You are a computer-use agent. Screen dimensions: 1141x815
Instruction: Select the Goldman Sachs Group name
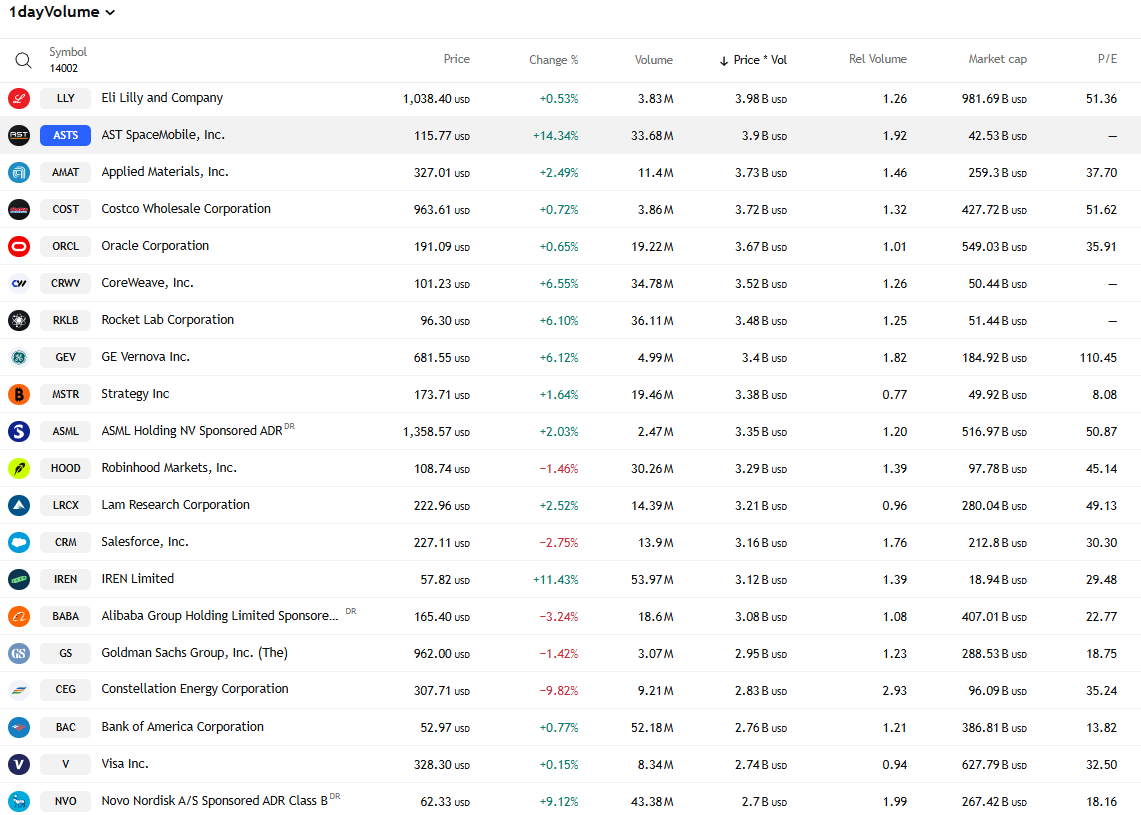[x=194, y=653]
